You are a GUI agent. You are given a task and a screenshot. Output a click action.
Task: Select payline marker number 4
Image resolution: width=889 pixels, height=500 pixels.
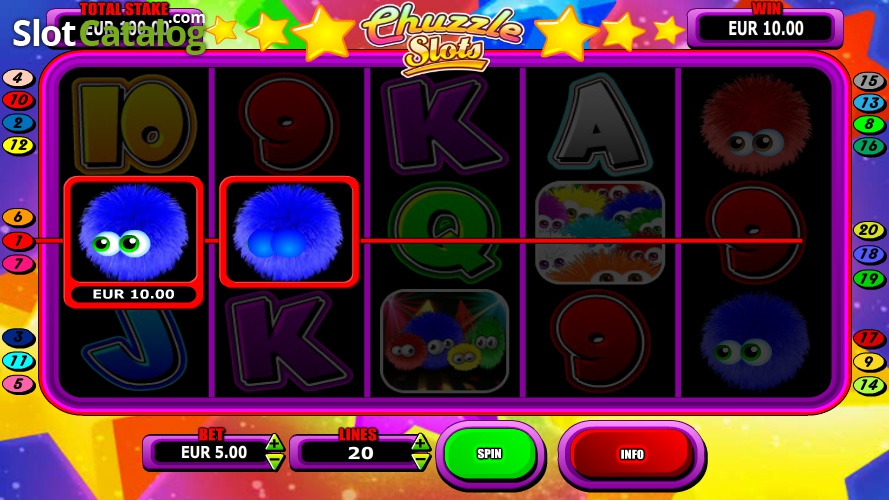(x=18, y=78)
